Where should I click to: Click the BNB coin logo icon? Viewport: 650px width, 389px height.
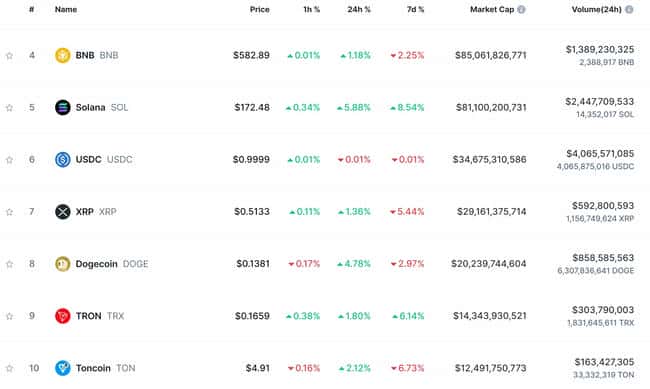point(63,55)
